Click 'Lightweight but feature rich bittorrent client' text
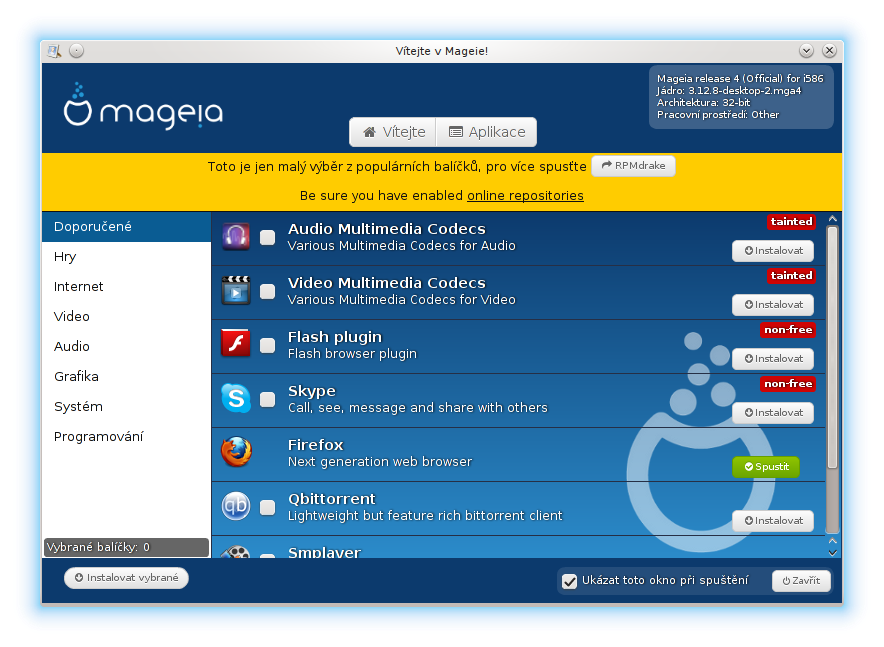The height and width of the screenshot is (647, 884). 425,516
